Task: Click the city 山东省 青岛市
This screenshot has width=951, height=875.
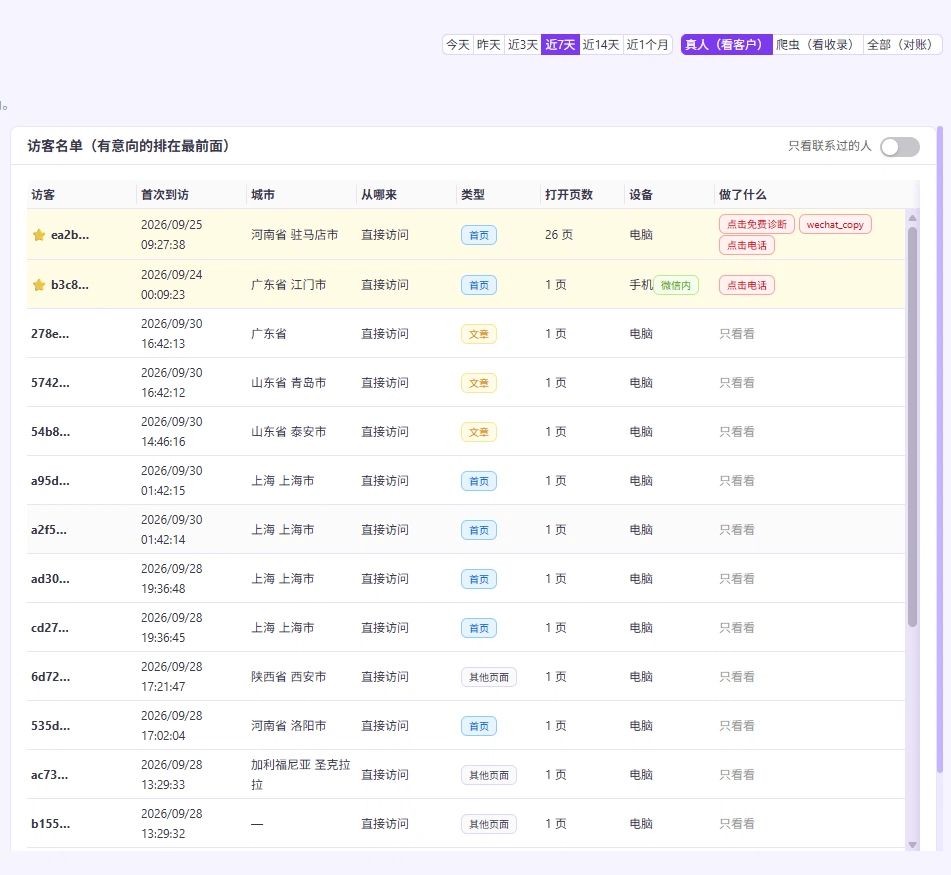Action: coord(289,383)
